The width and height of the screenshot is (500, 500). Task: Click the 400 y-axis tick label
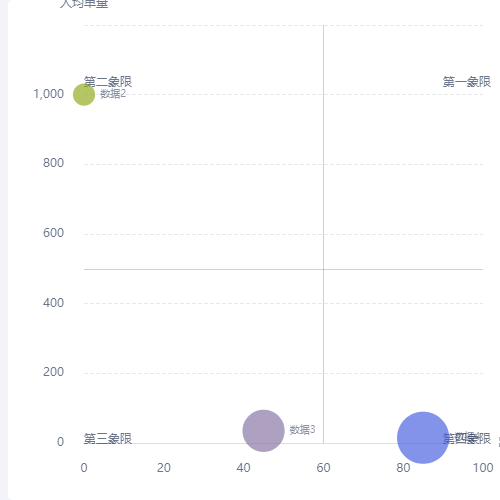(53, 303)
